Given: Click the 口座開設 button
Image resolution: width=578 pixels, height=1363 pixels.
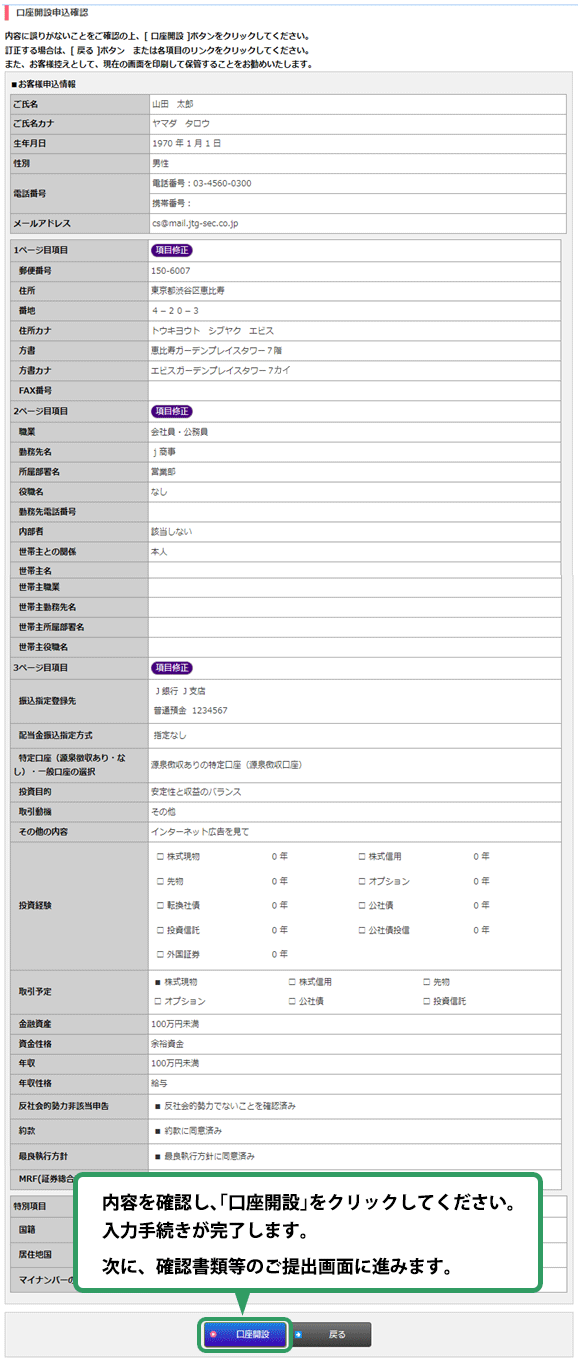Looking at the screenshot, I should [x=246, y=1334].
